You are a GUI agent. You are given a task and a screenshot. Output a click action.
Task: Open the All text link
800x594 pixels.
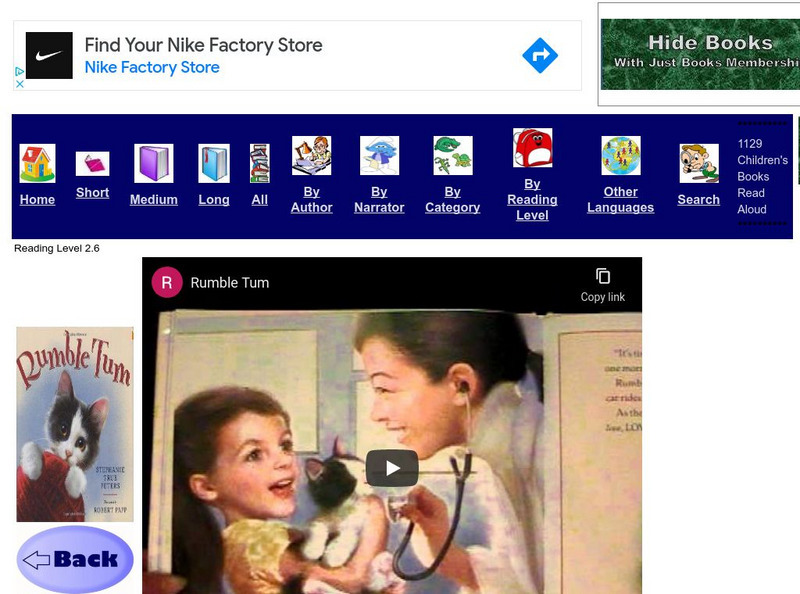(x=260, y=200)
